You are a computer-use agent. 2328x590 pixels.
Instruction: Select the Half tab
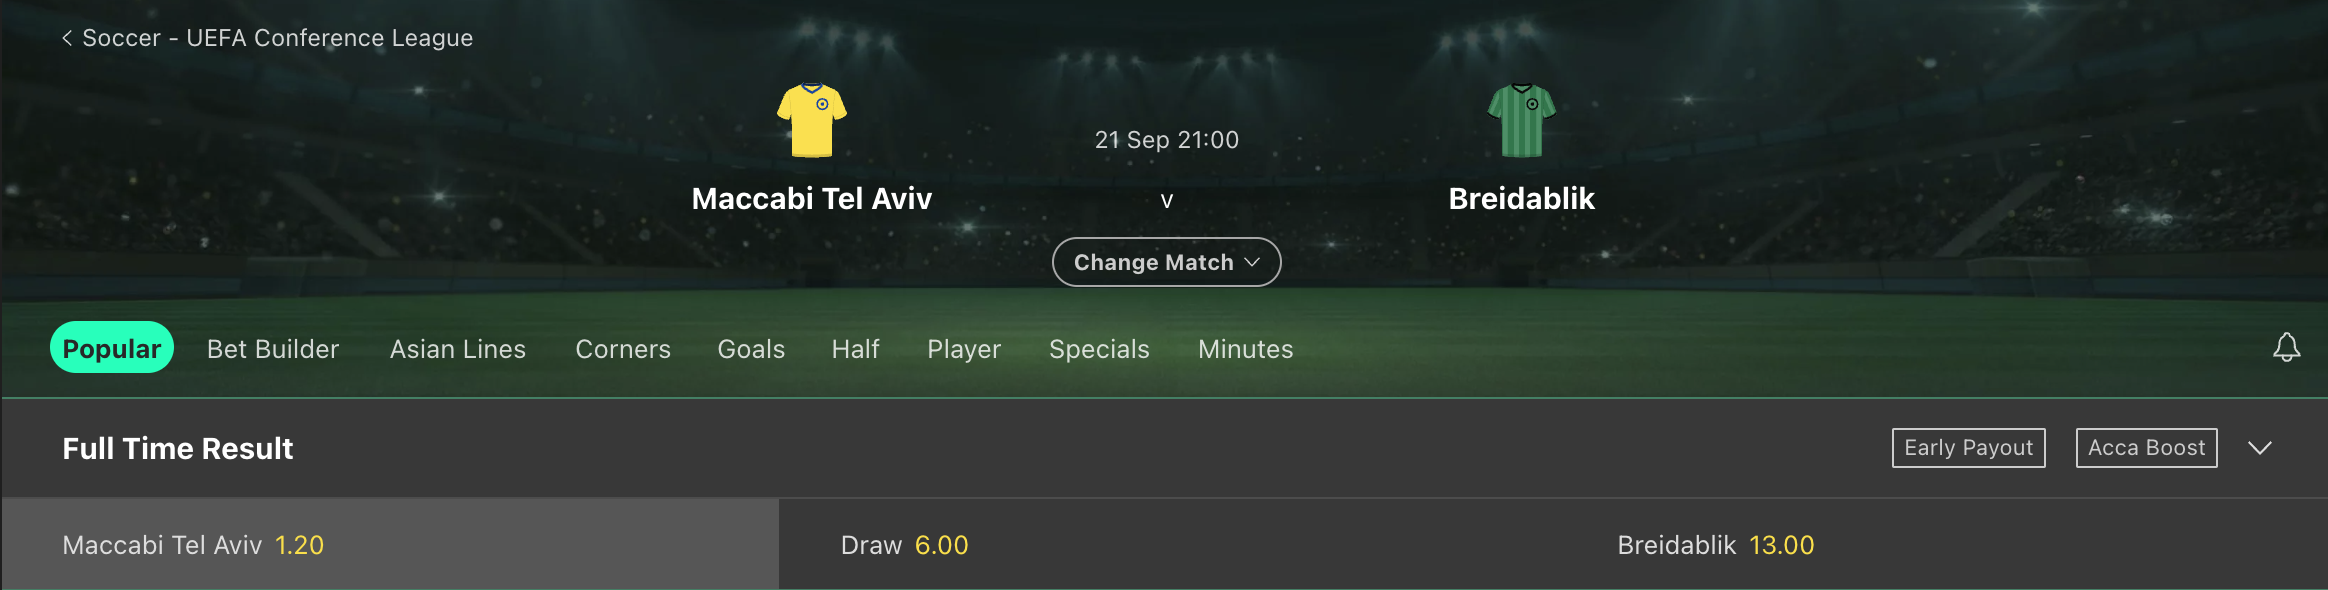[x=855, y=349]
